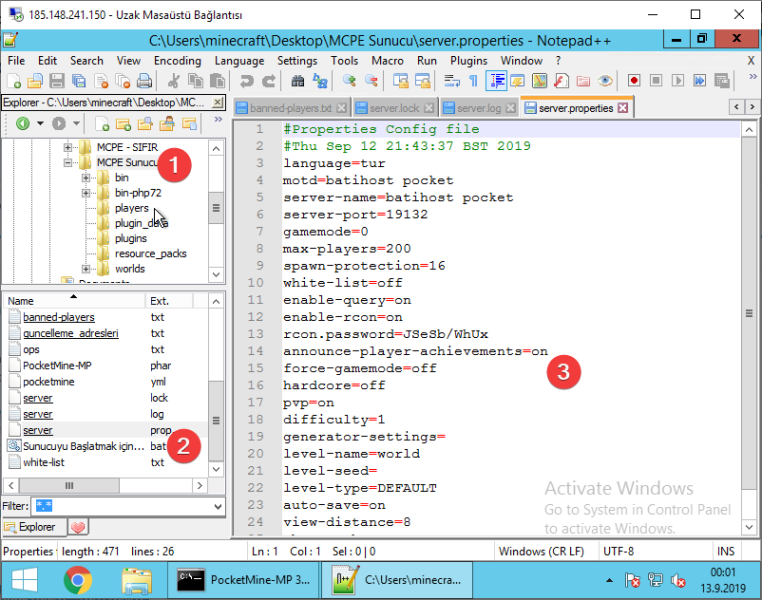
Task: Open the Go Forward history dropdown arrow
Action: coord(76,123)
